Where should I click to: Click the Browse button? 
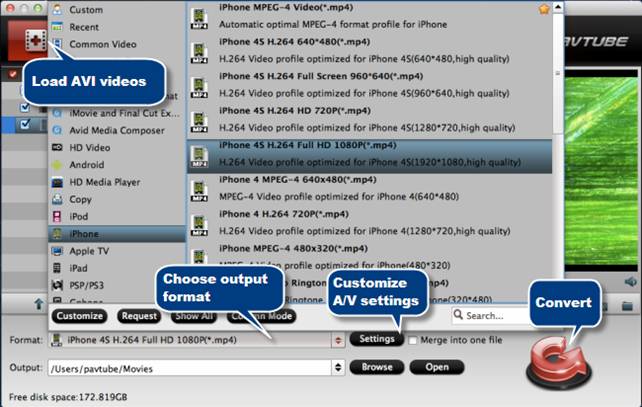pos(377,367)
